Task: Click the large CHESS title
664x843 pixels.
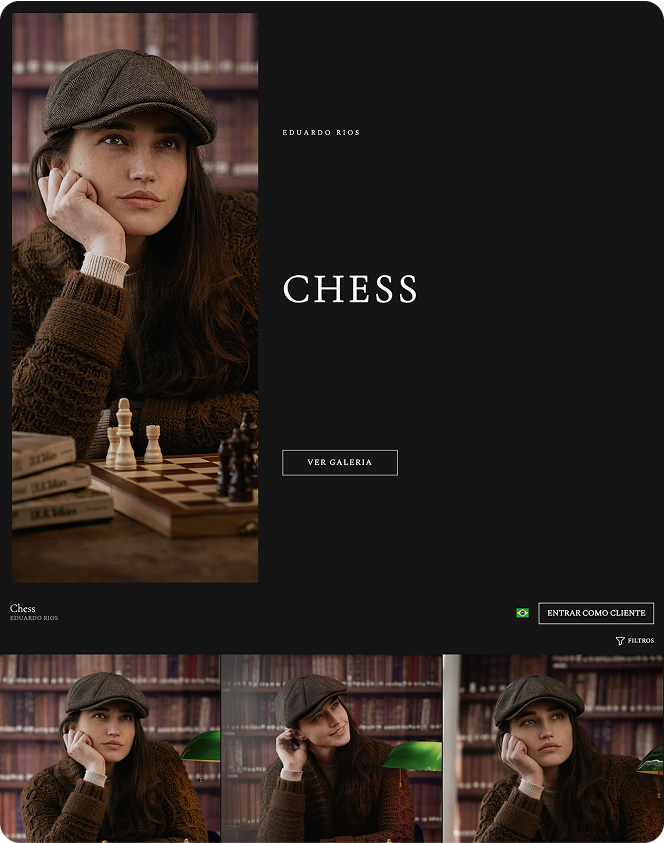Action: pos(350,289)
